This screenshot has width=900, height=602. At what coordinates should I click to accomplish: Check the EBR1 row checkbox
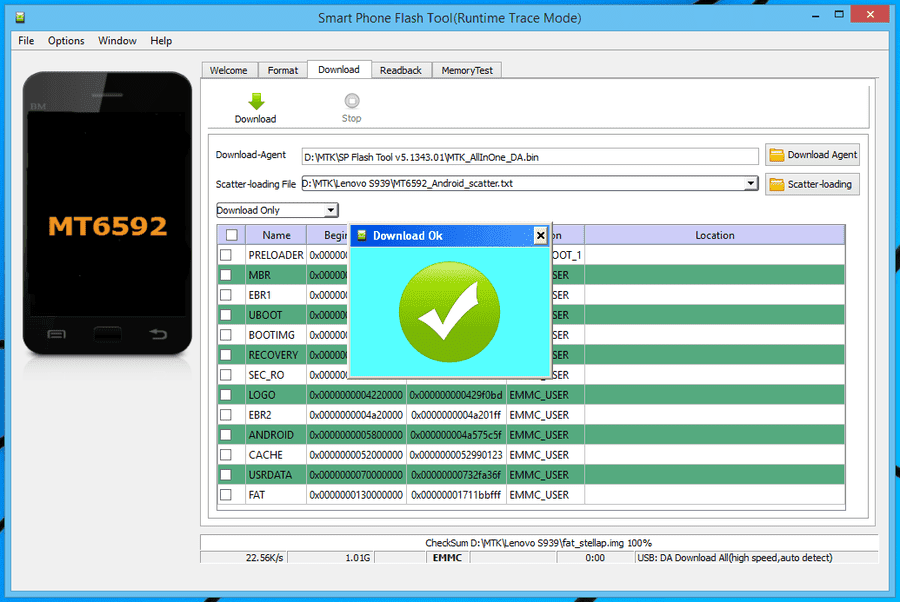[226, 295]
